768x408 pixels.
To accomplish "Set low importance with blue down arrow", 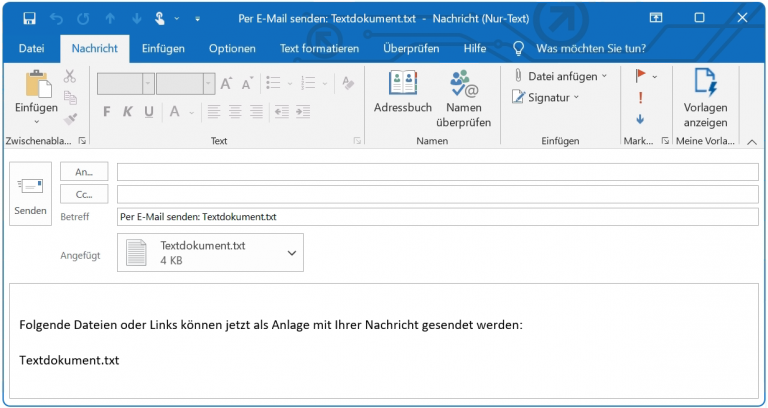I will point(640,119).
